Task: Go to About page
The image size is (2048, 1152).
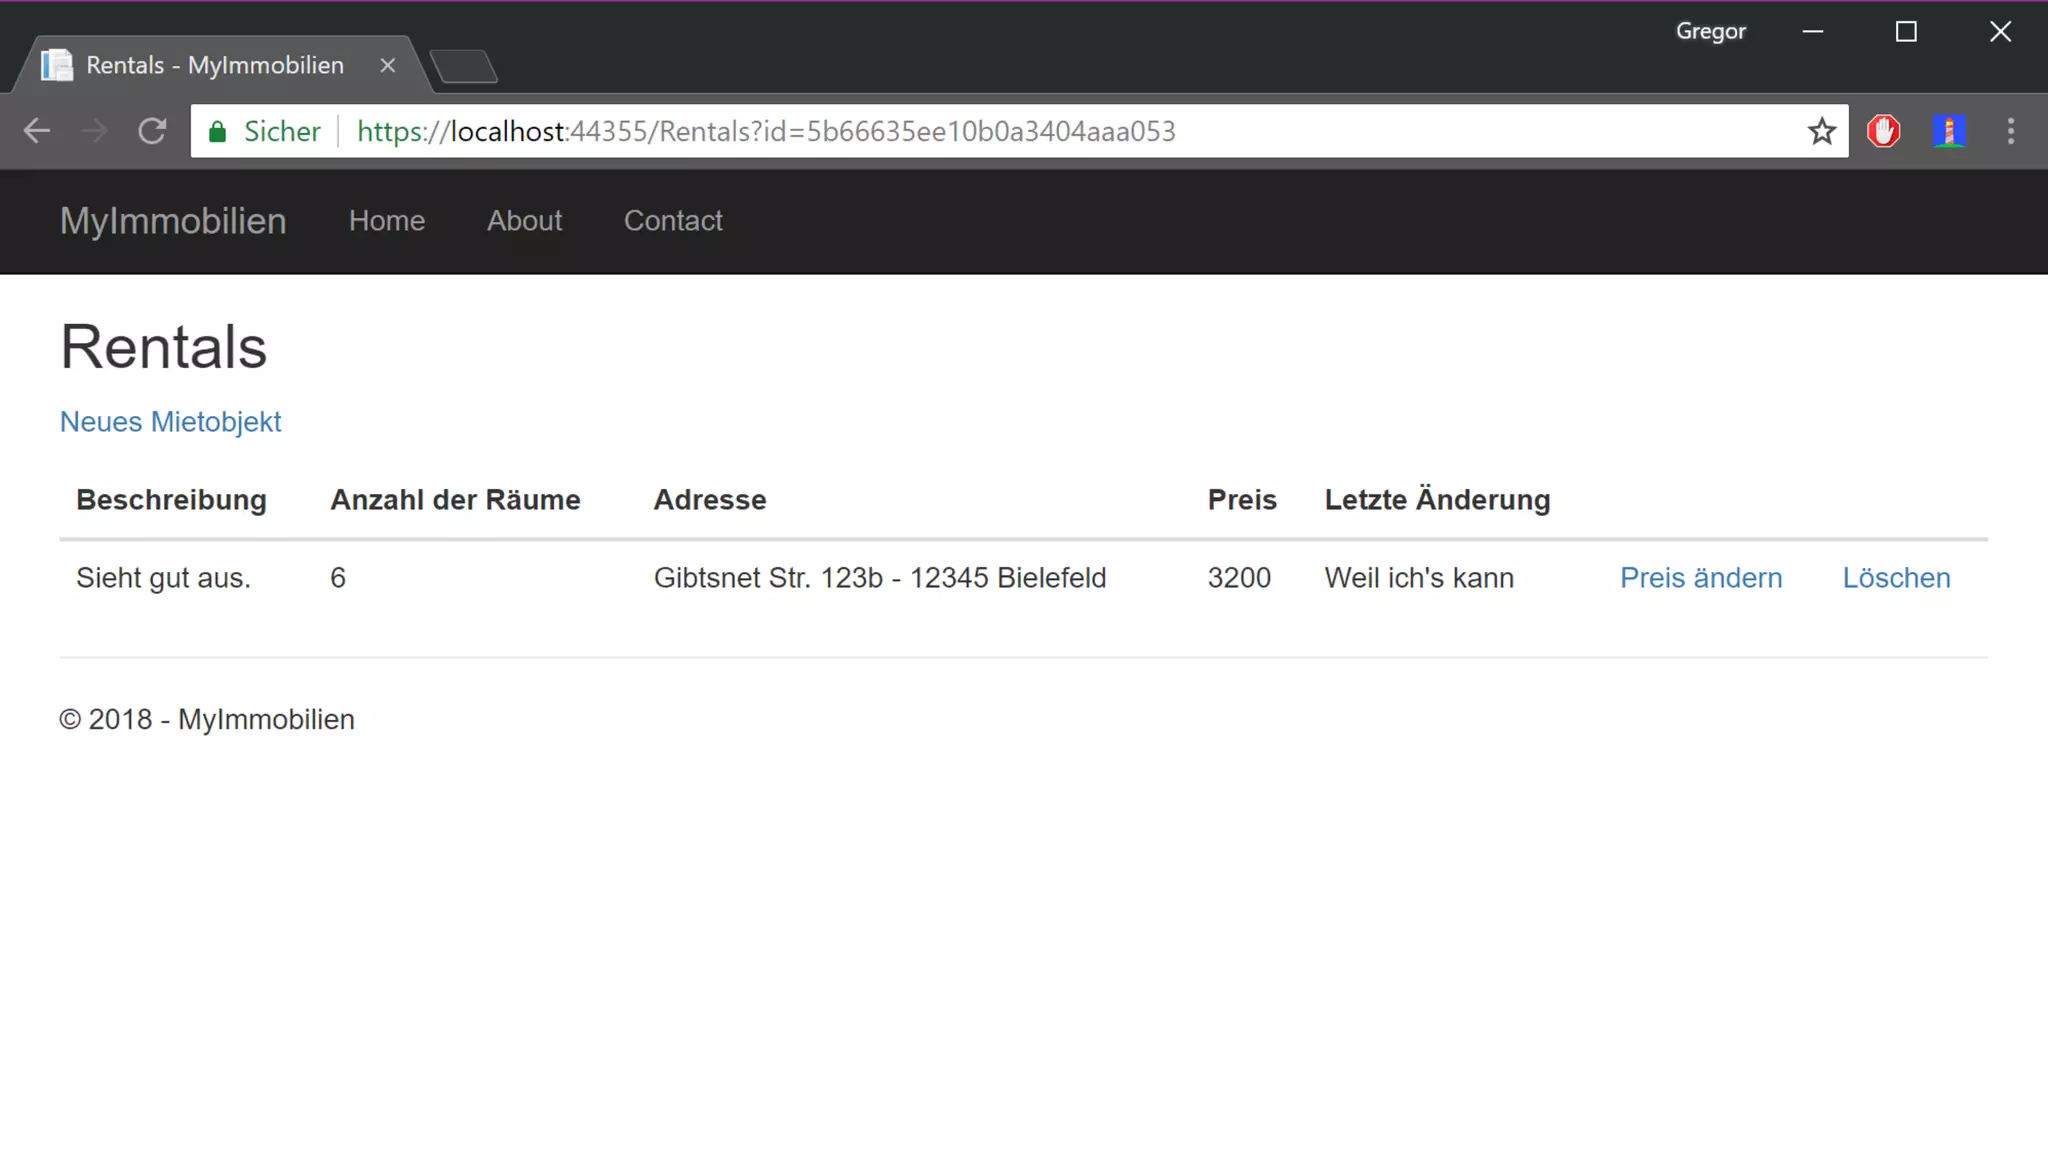Action: pyautogui.click(x=524, y=221)
